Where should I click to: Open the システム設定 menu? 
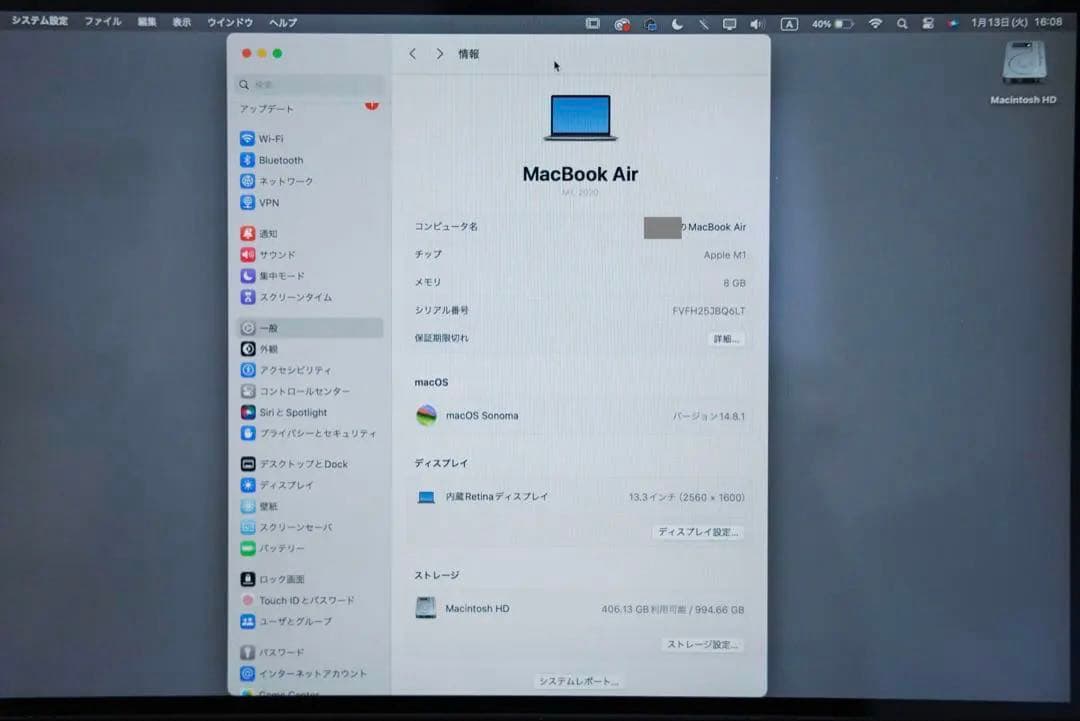[40, 21]
